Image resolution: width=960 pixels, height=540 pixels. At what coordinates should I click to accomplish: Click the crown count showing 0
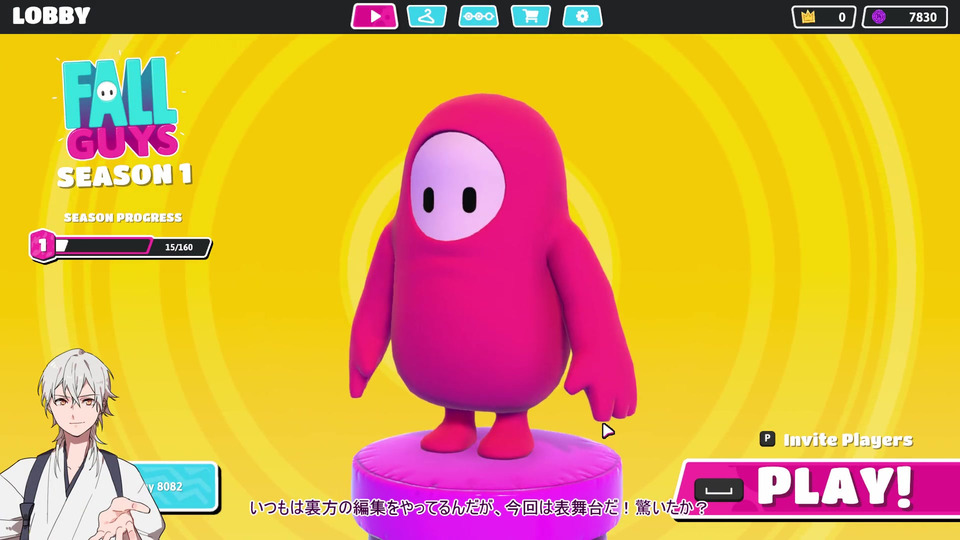823,17
